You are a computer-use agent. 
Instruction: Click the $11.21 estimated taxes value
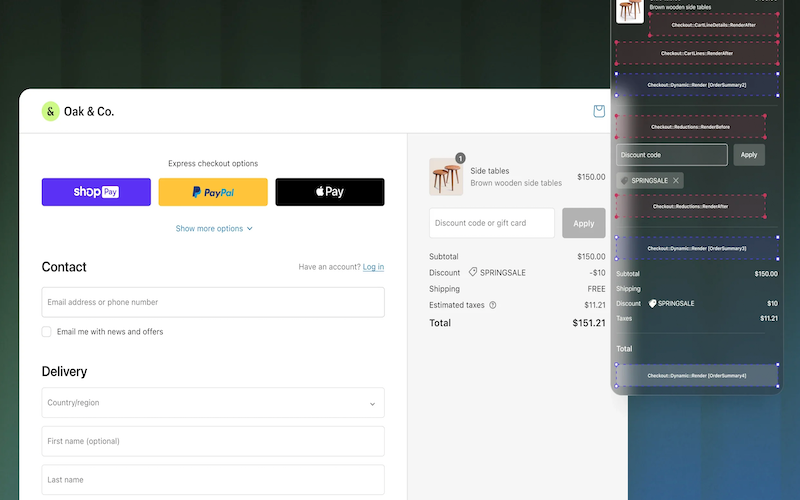tap(595, 305)
